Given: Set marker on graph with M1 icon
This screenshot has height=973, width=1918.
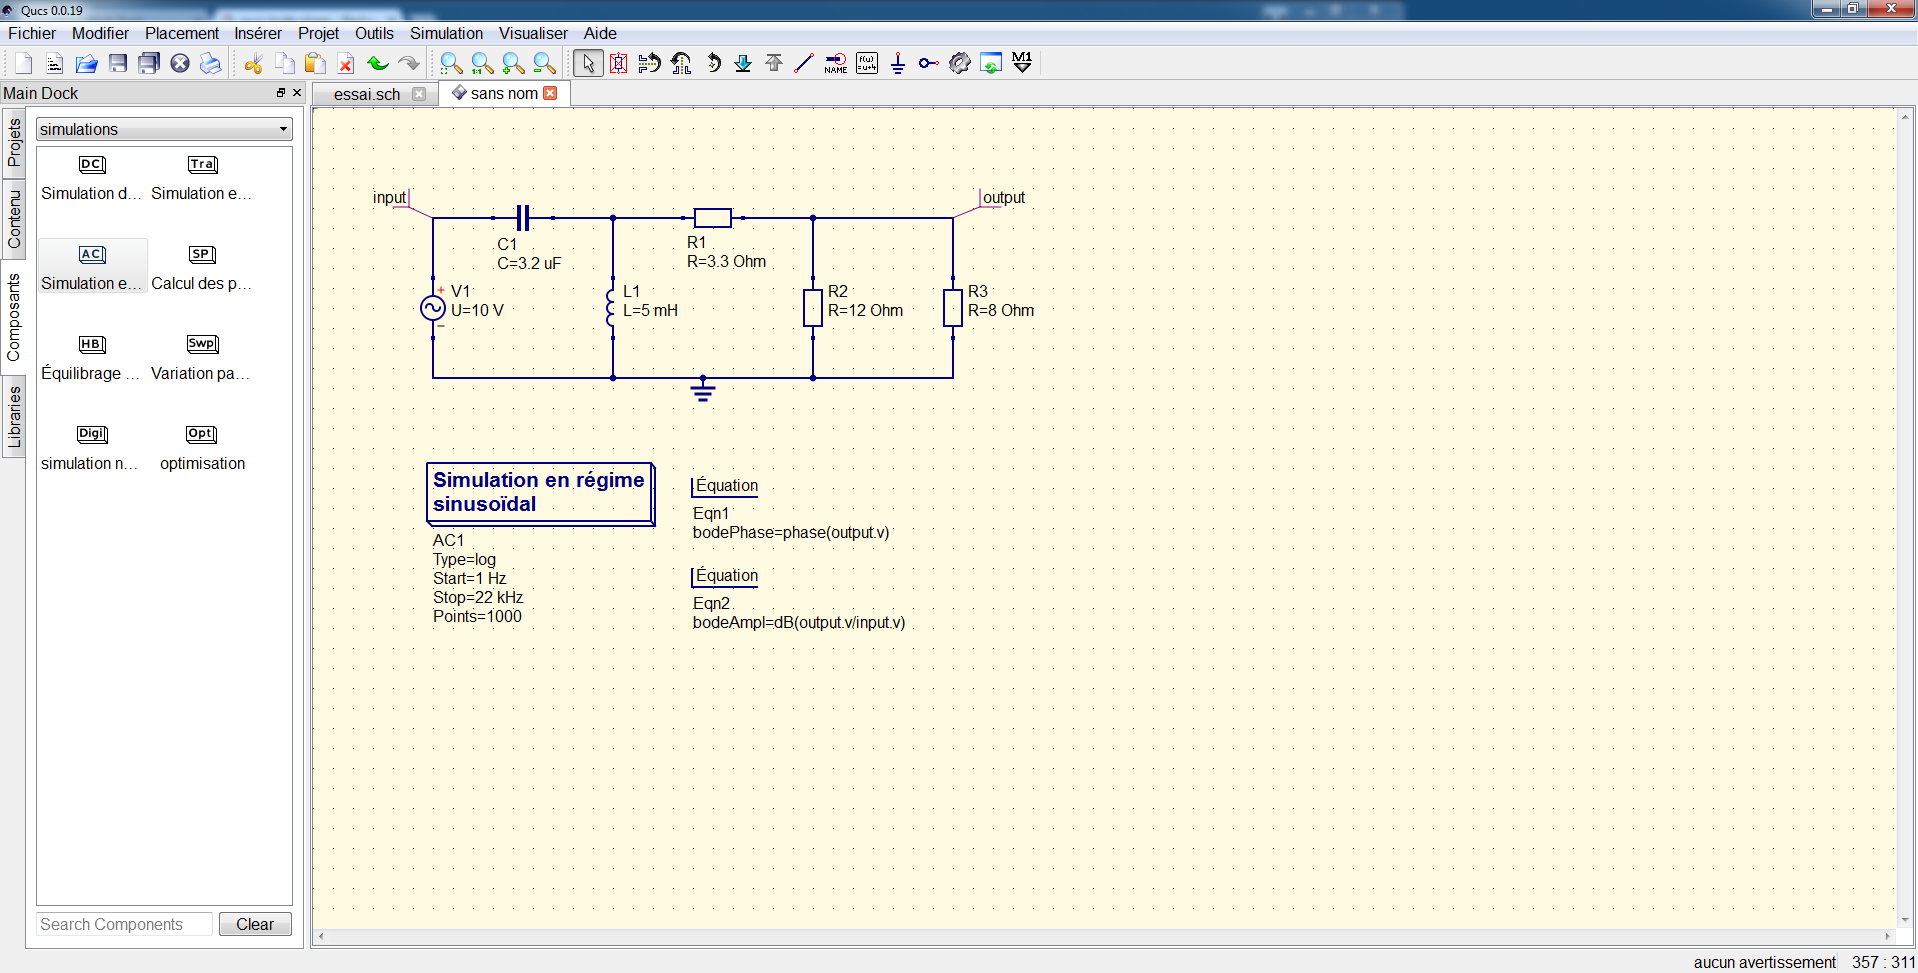Looking at the screenshot, I should click(1022, 64).
